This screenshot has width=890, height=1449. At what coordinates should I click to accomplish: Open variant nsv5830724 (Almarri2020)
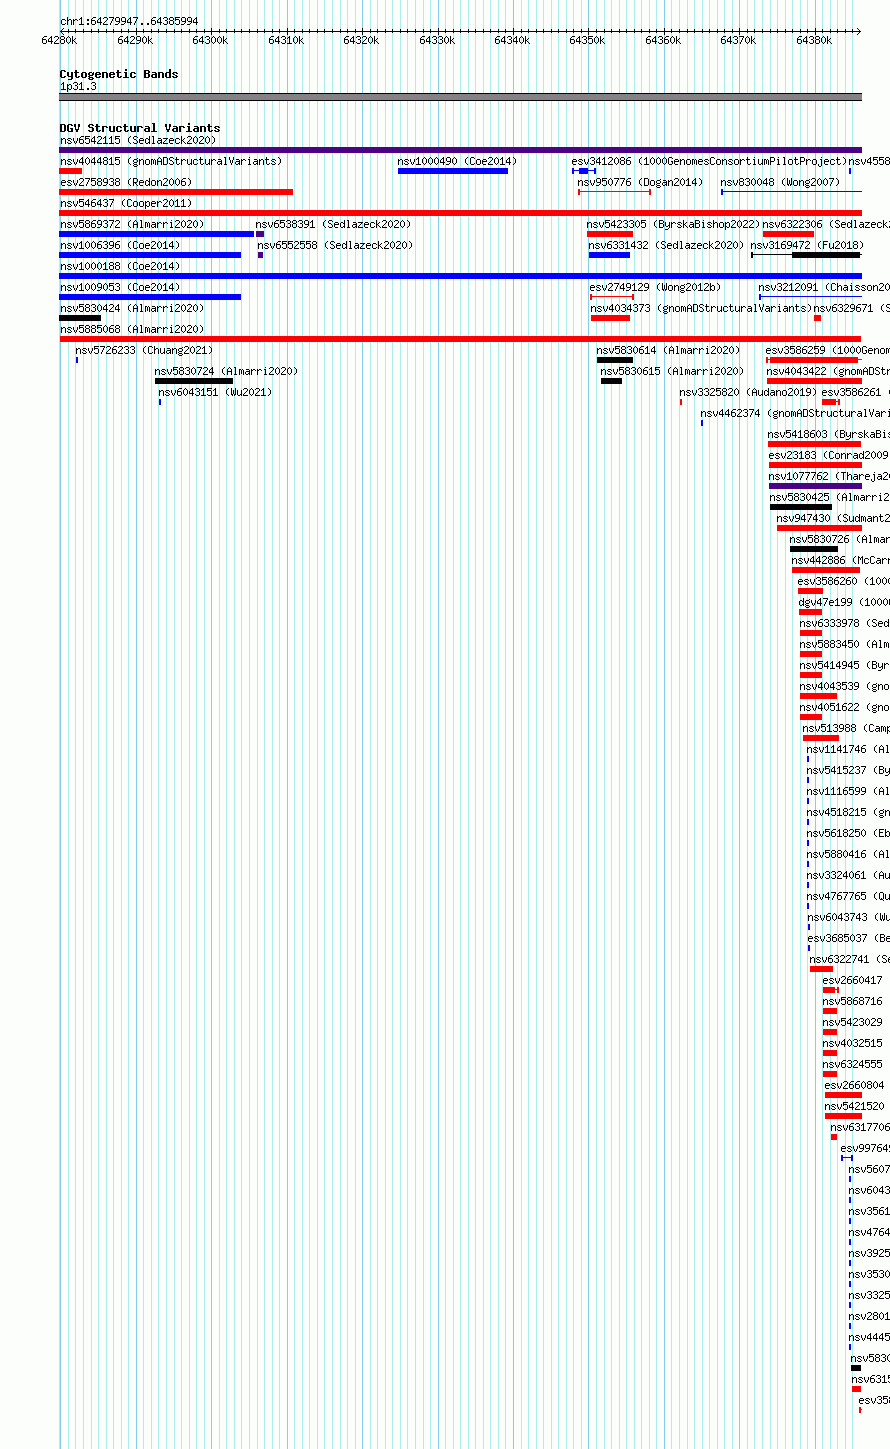[x=226, y=371]
